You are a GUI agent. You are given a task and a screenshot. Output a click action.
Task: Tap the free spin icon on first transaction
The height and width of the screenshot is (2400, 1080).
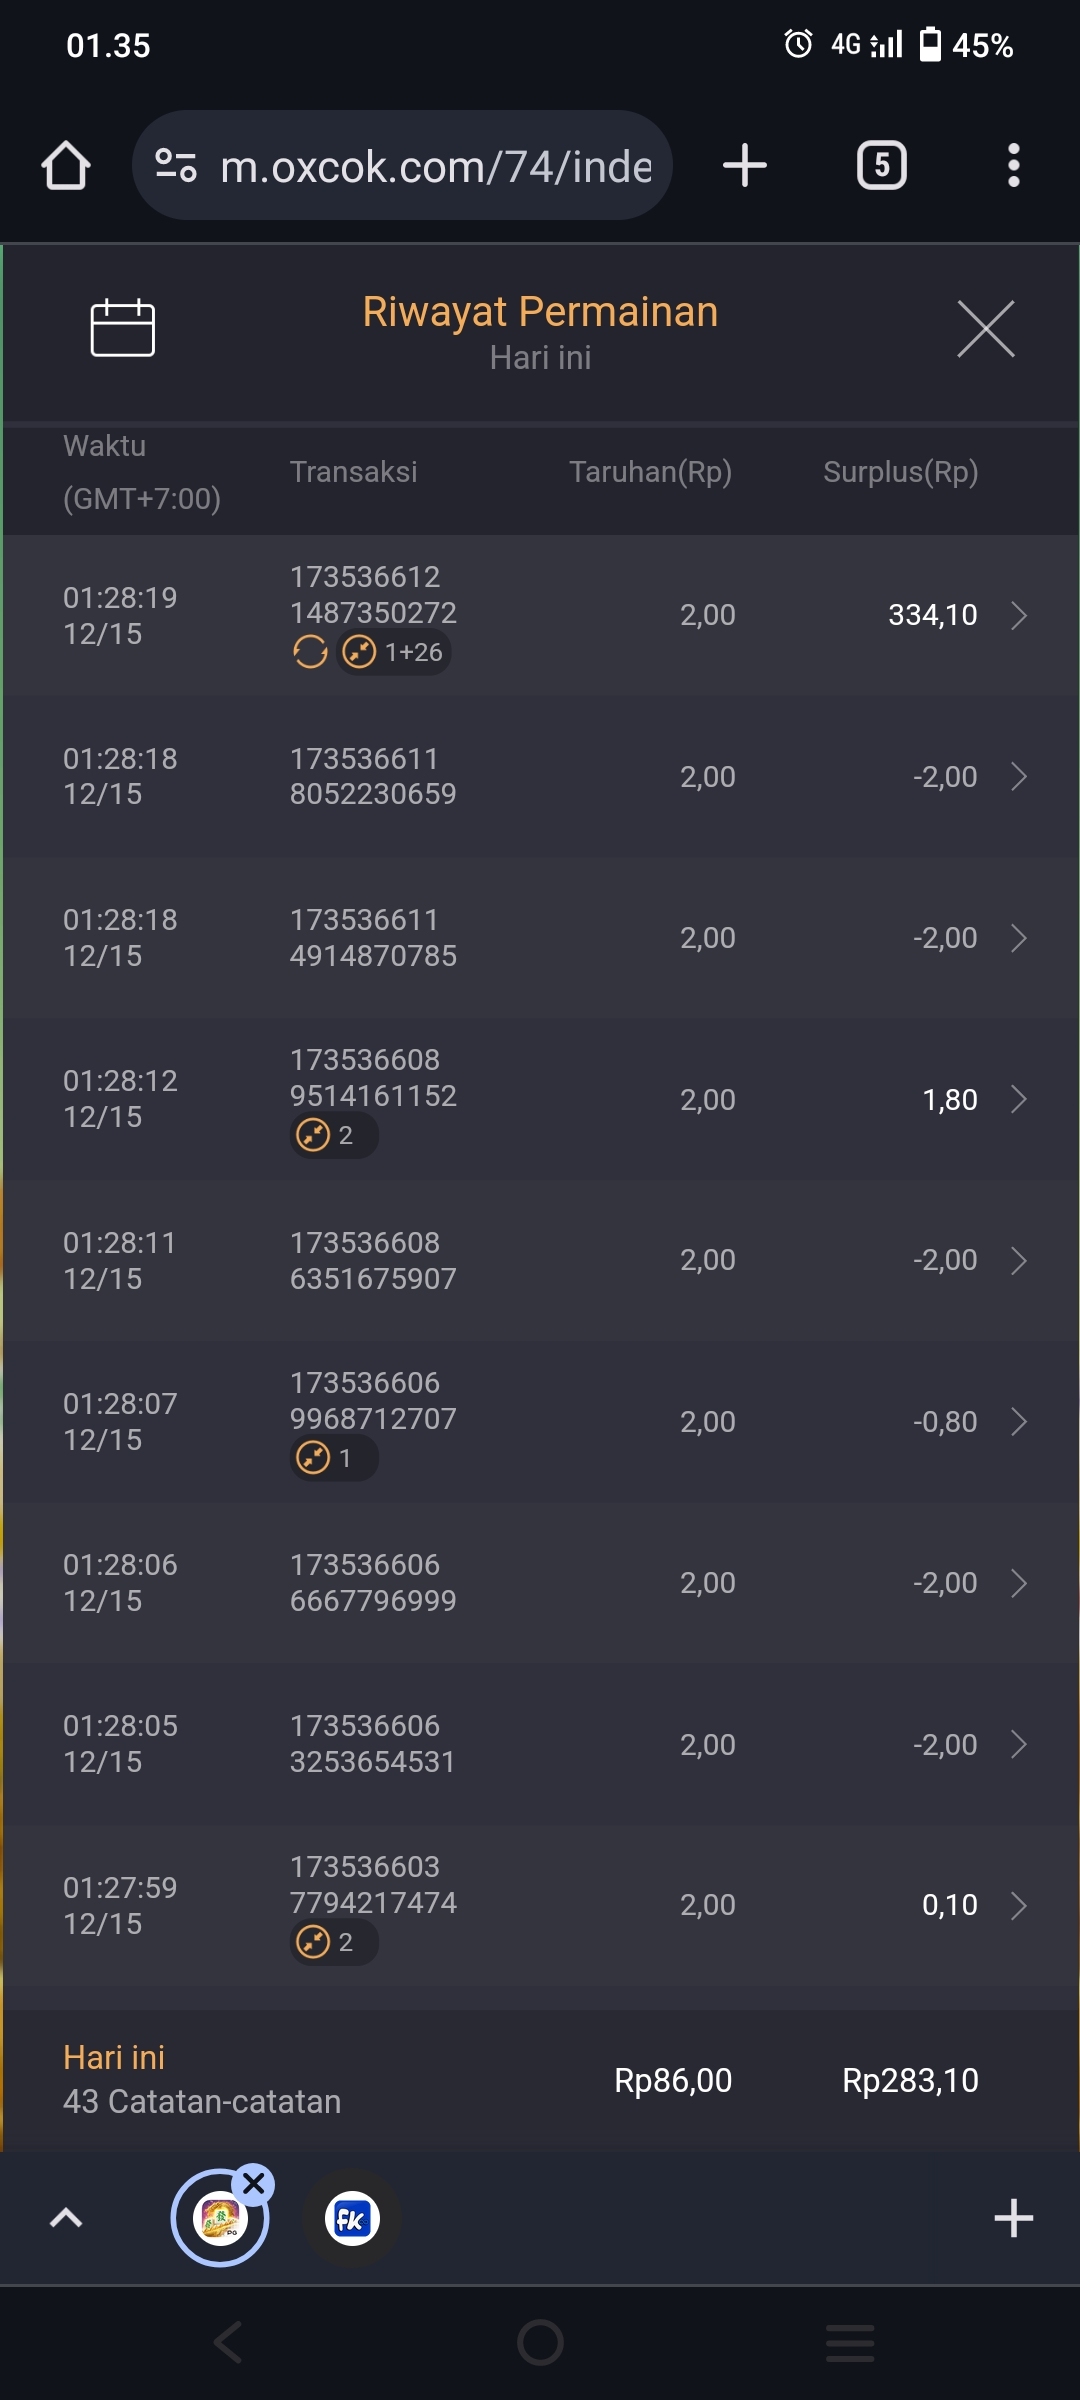[x=310, y=652]
